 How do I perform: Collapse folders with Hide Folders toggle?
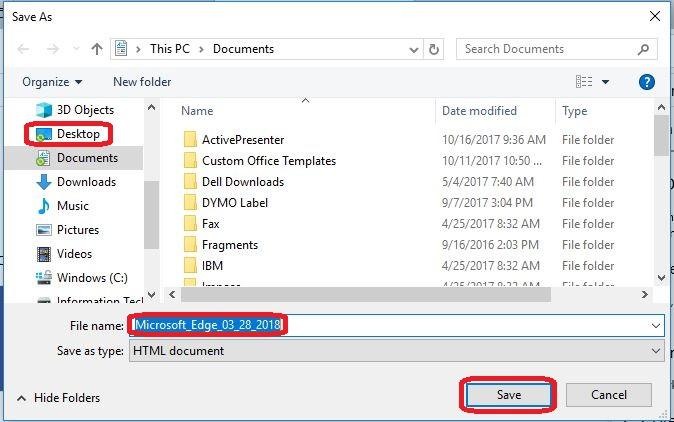pos(59,398)
